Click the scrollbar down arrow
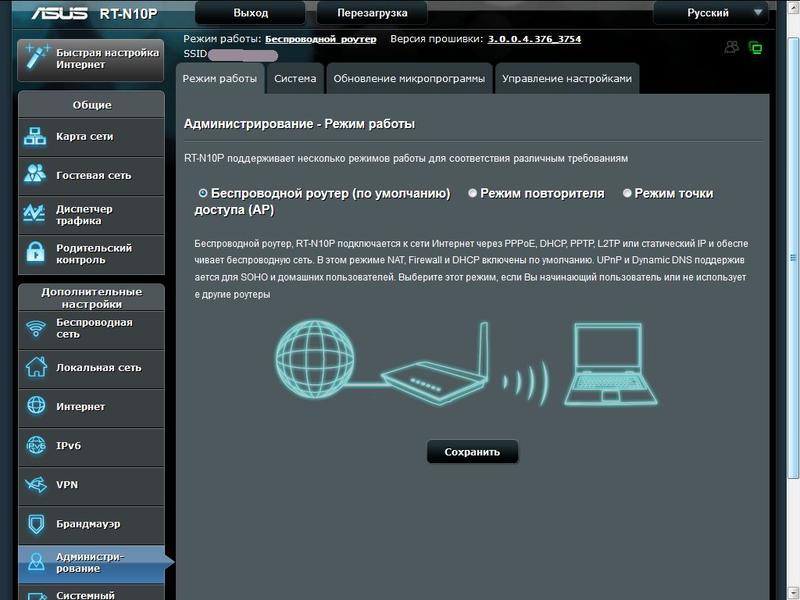The height and width of the screenshot is (600, 800). pos(793,592)
